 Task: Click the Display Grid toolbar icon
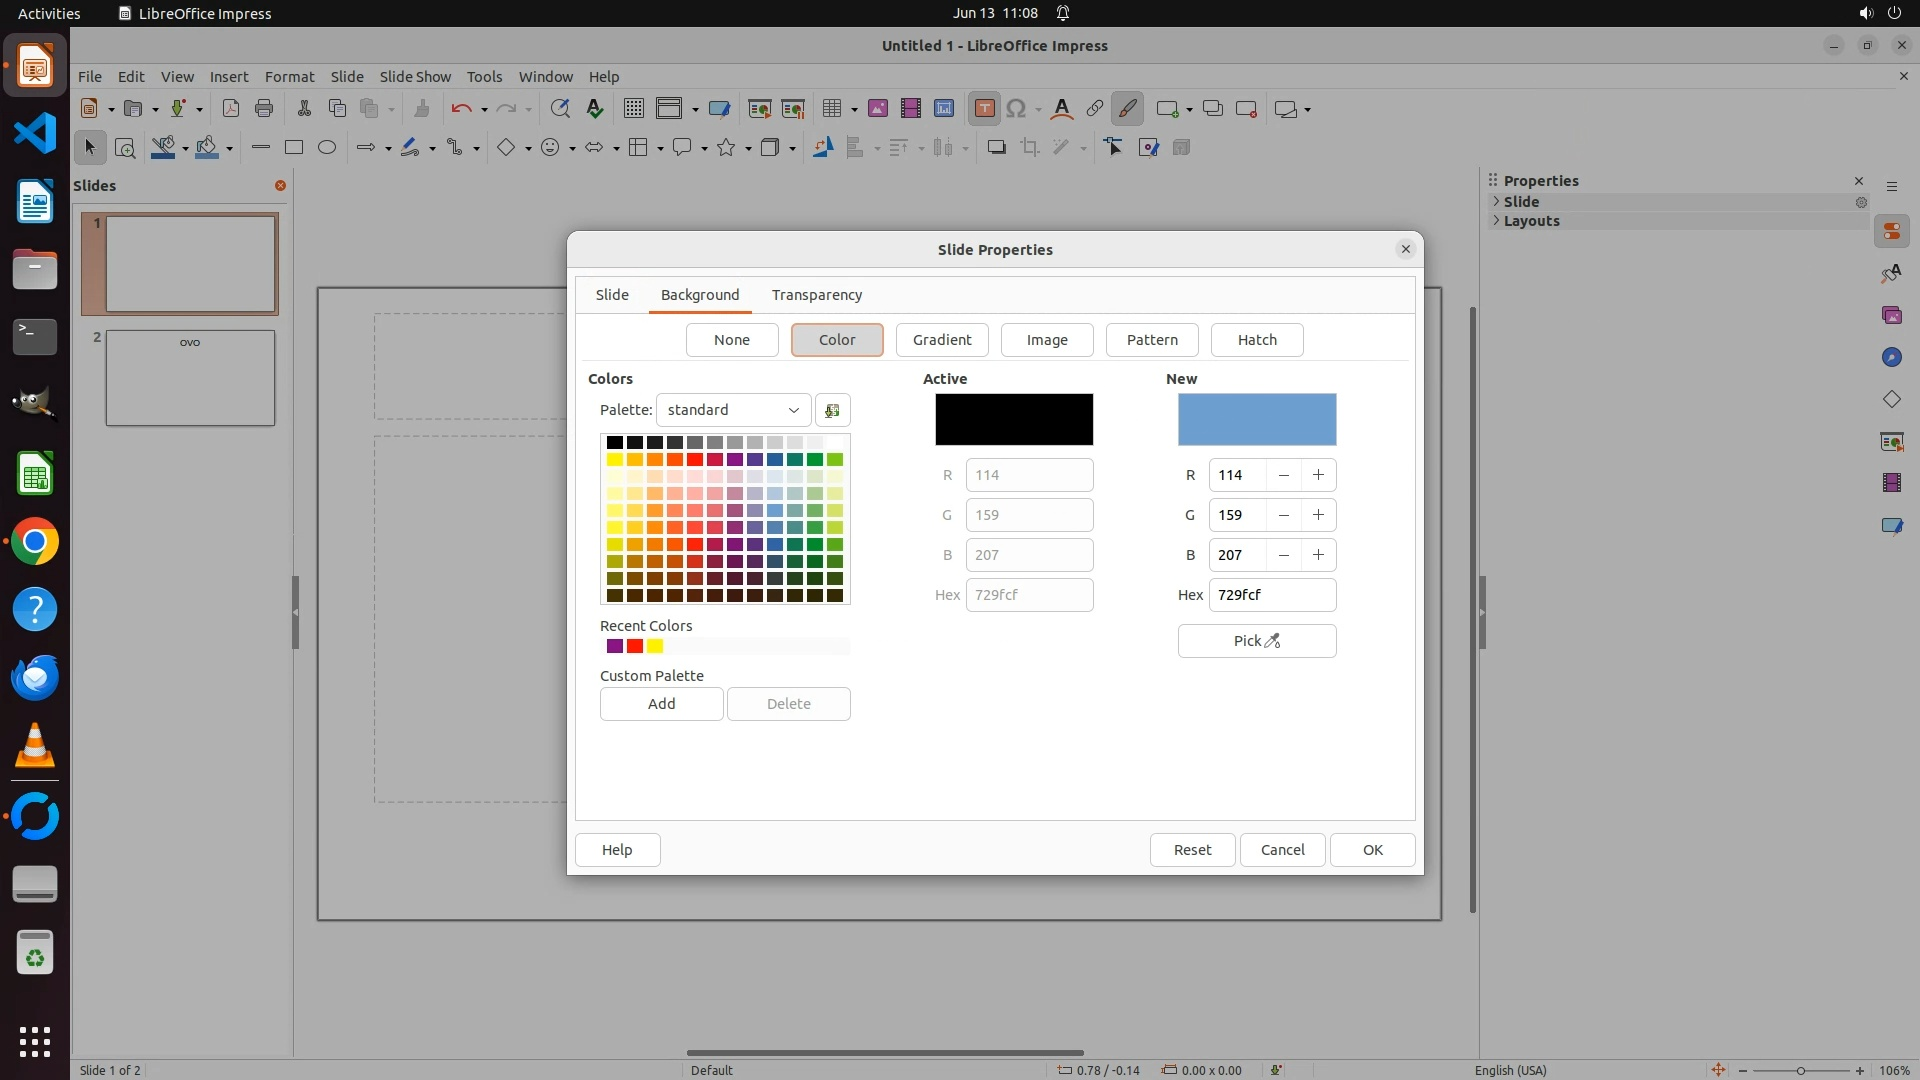point(633,109)
